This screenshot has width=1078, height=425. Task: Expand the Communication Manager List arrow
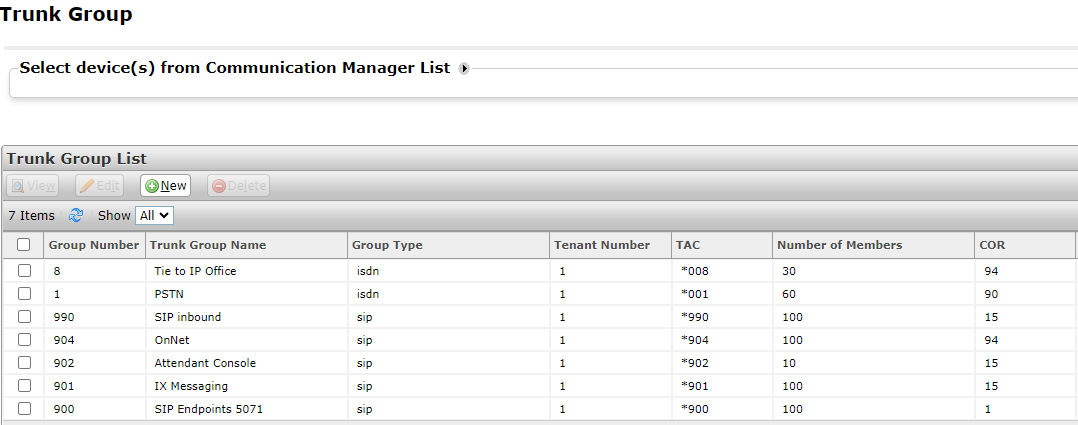(x=464, y=69)
